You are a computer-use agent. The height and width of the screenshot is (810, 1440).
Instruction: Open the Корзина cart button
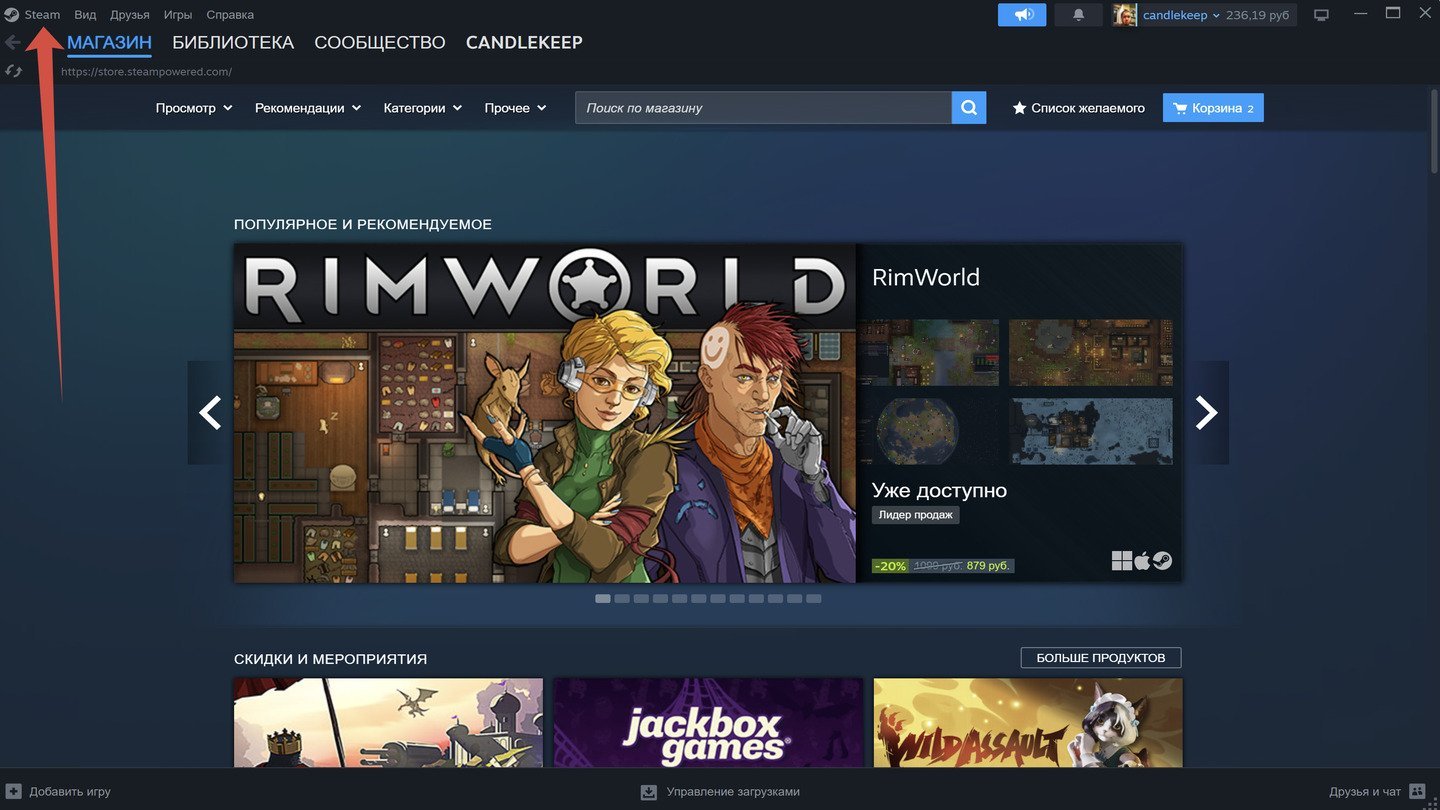[1212, 108]
